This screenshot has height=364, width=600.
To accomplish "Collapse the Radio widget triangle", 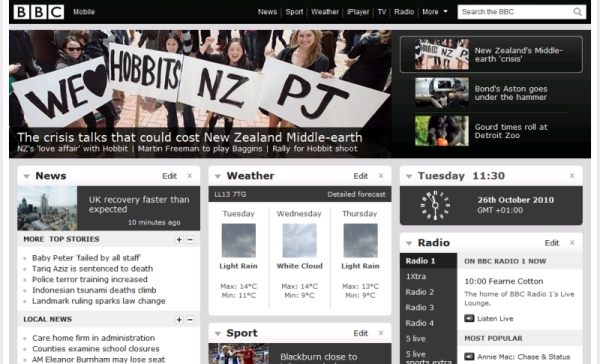I will coord(409,243).
